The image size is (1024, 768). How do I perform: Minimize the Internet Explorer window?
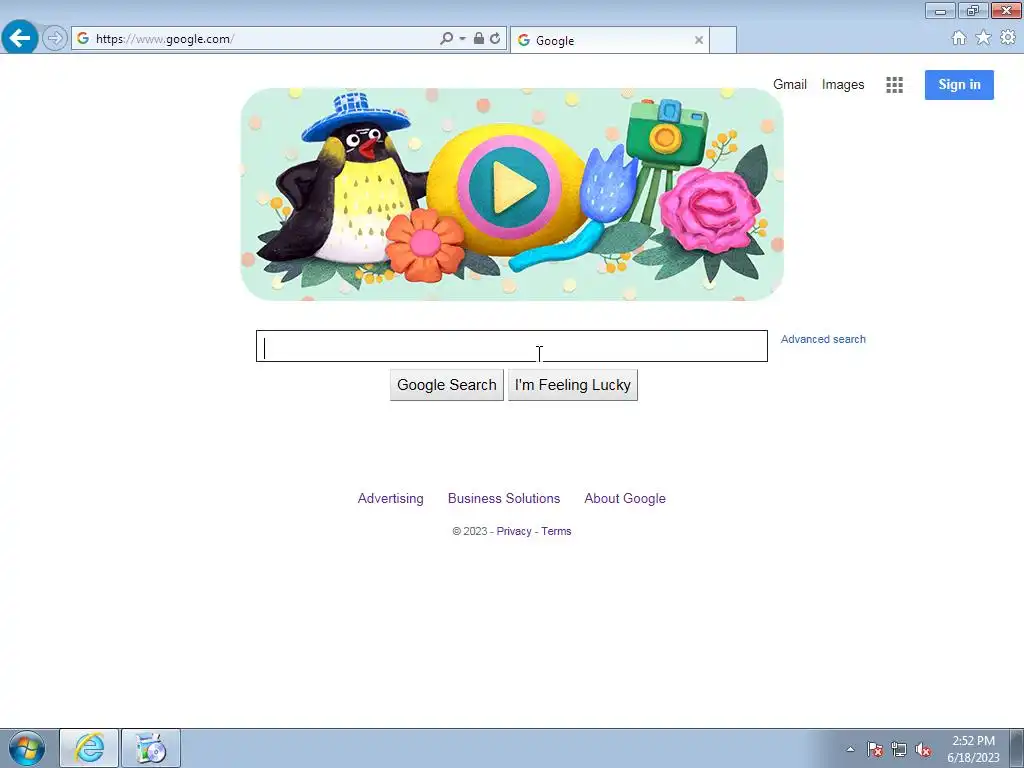click(x=940, y=10)
